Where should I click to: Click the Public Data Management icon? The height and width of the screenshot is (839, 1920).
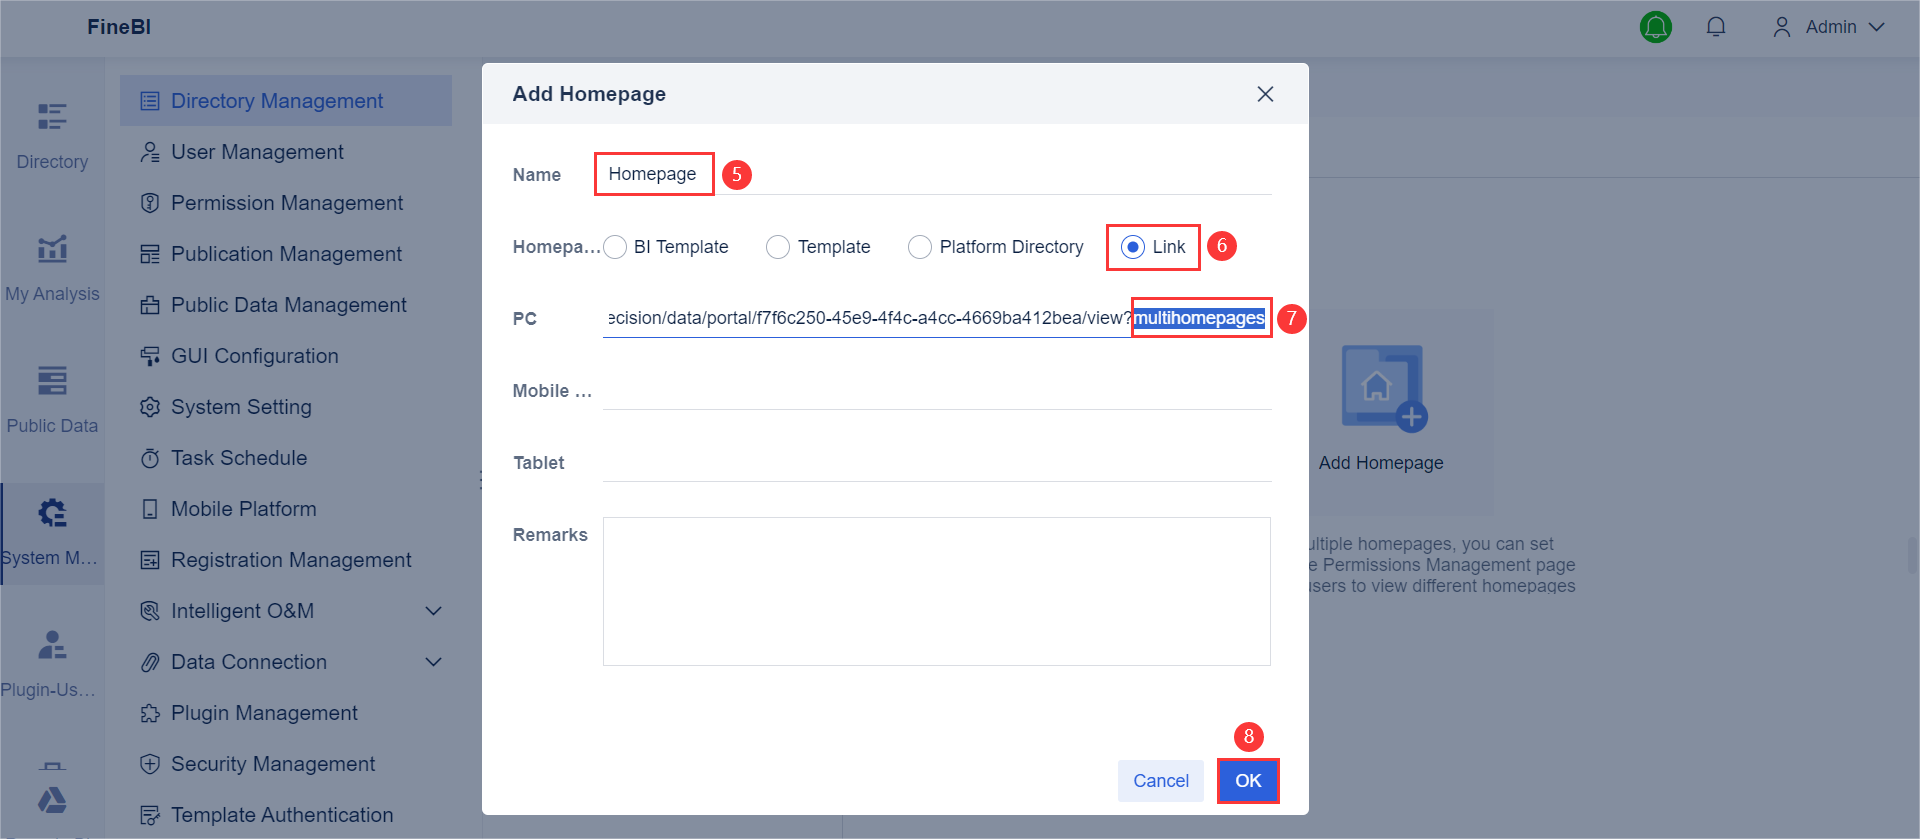[x=150, y=305]
